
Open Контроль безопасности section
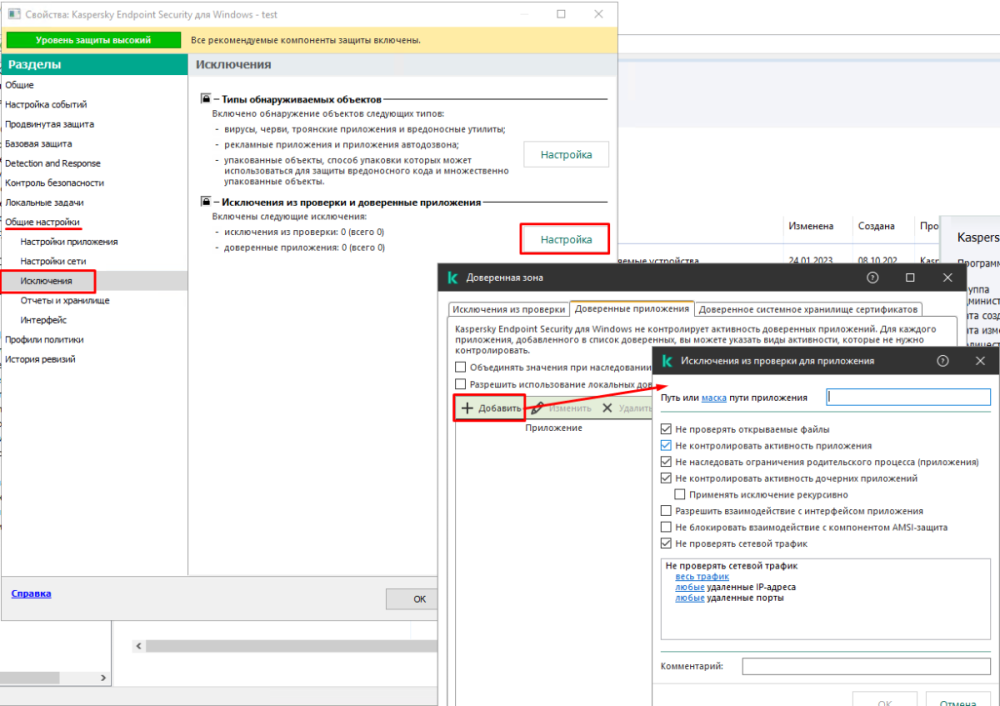[x=54, y=183]
